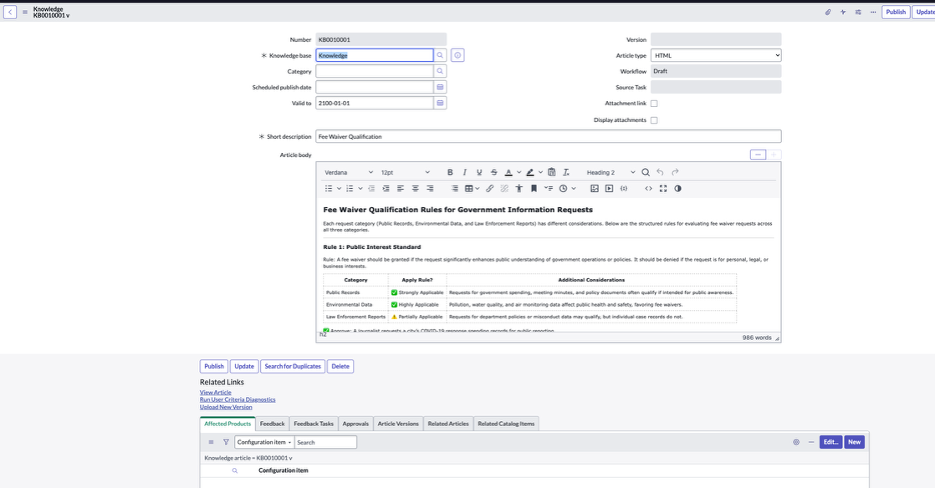Open the Configuration item search dropdown

click(264, 442)
